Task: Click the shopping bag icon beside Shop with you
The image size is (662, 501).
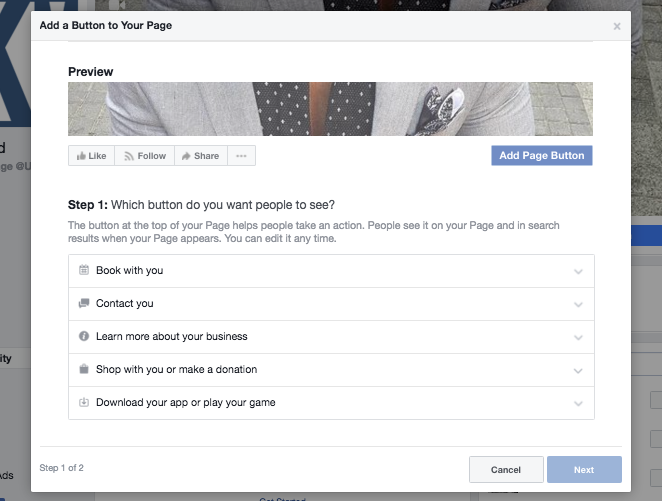Action: (84, 370)
